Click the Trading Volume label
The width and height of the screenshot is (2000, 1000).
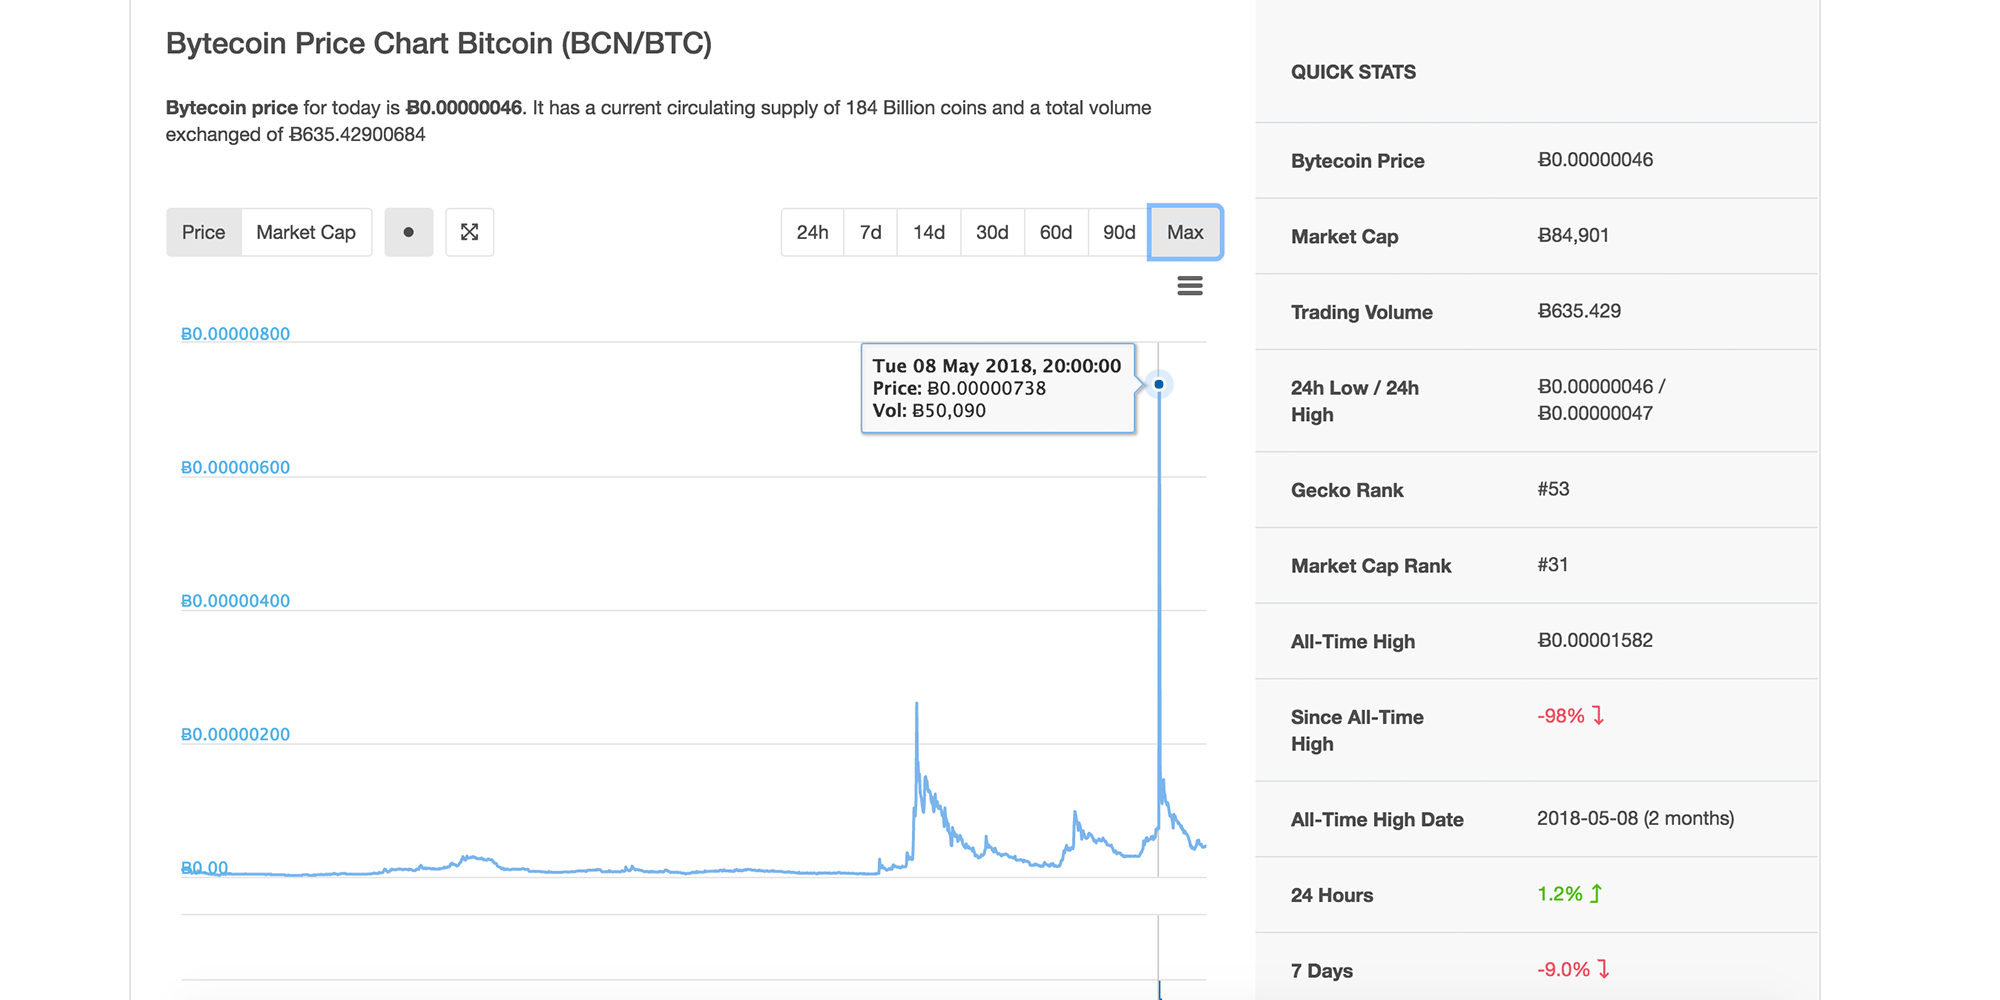(1362, 312)
